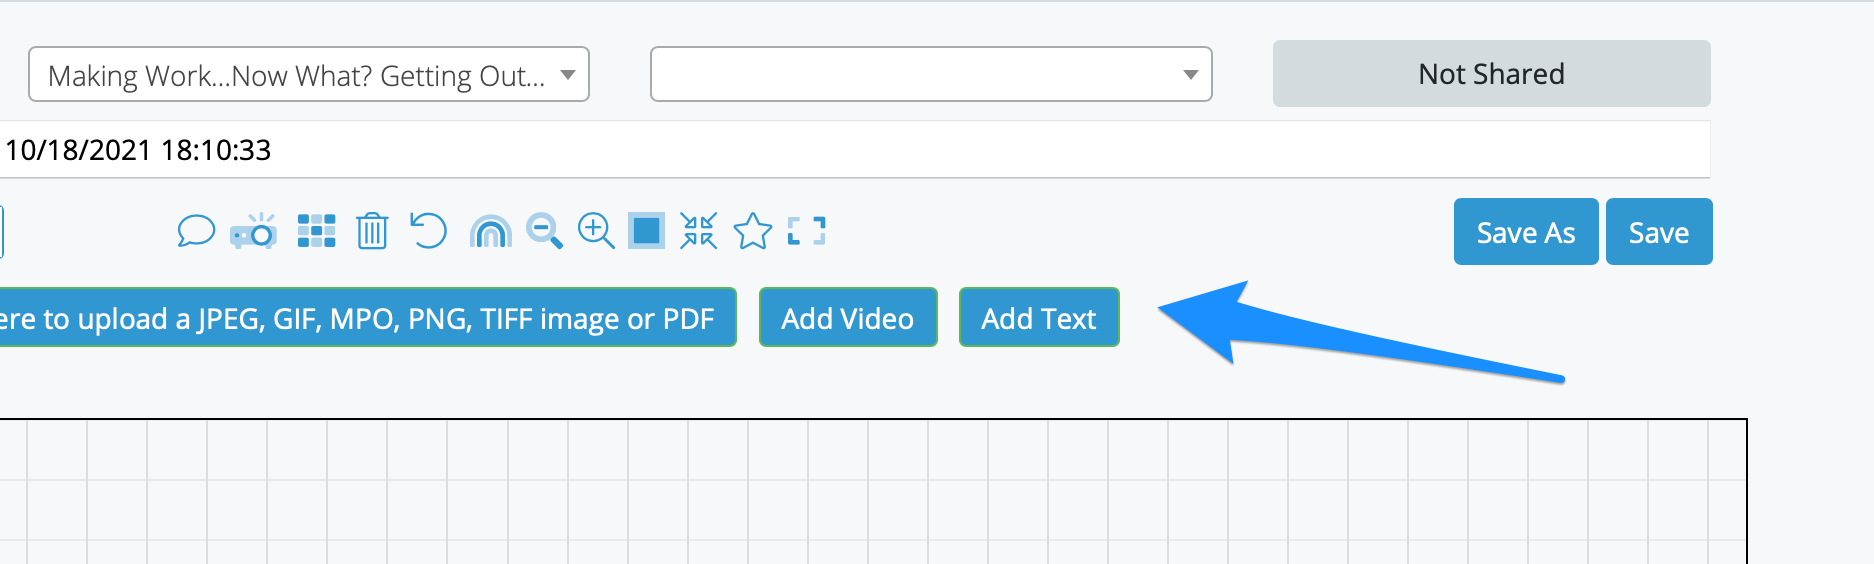Select the rainbow arch icon
Screen dimensions: 1874x564
point(490,232)
